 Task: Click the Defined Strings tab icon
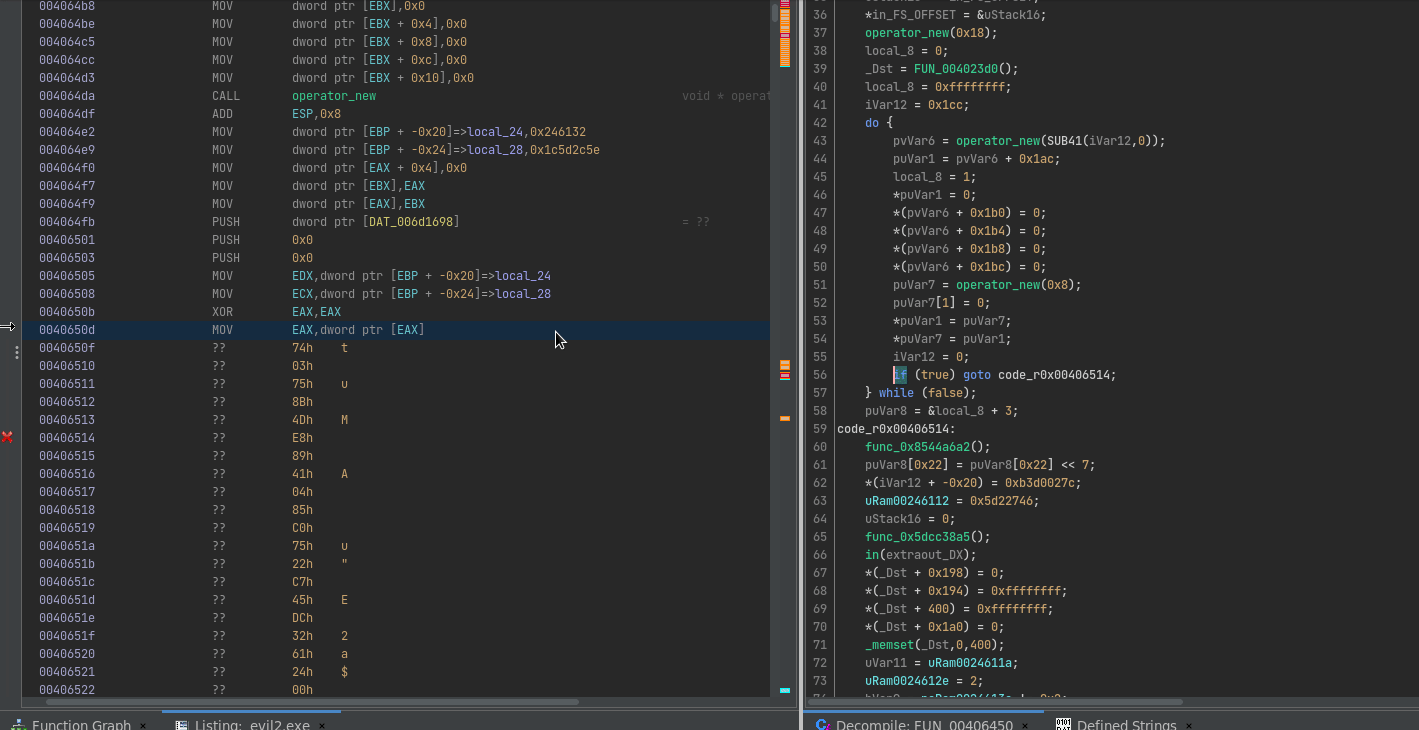[1063, 724]
